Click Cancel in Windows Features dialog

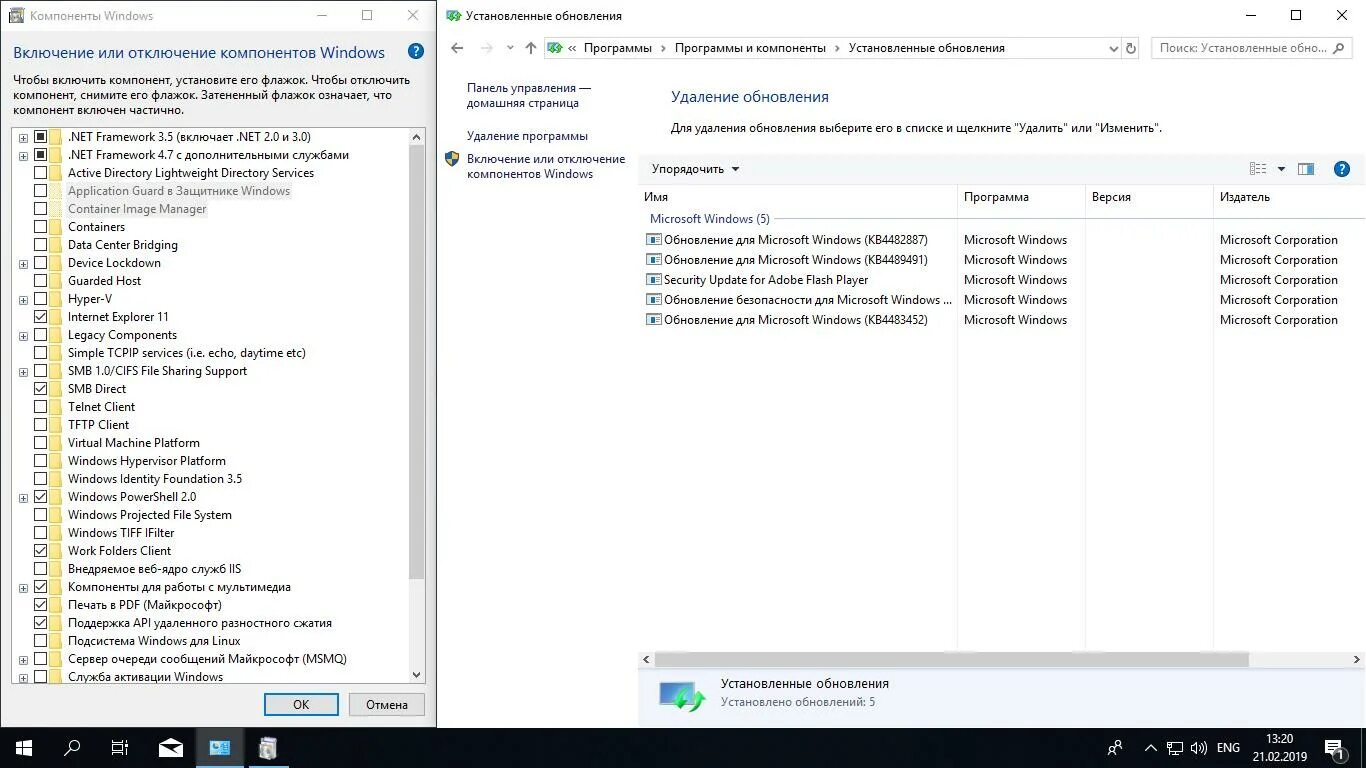coord(386,704)
